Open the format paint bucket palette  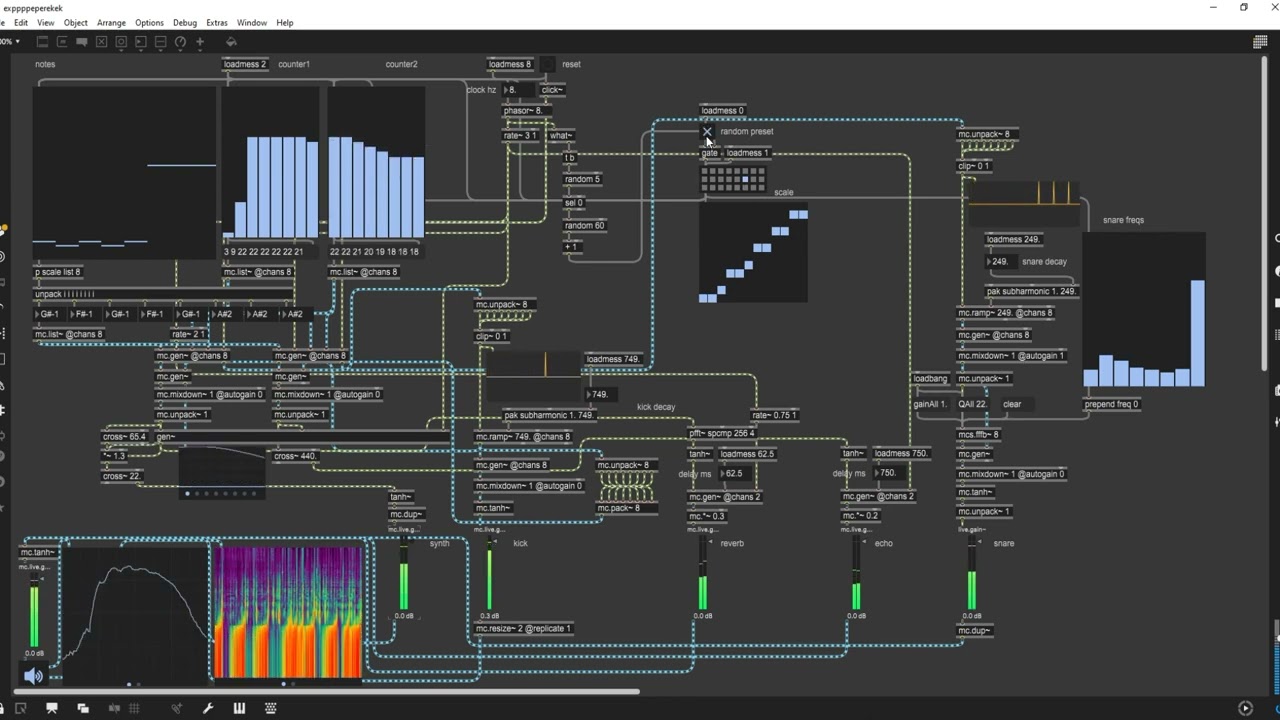click(231, 42)
